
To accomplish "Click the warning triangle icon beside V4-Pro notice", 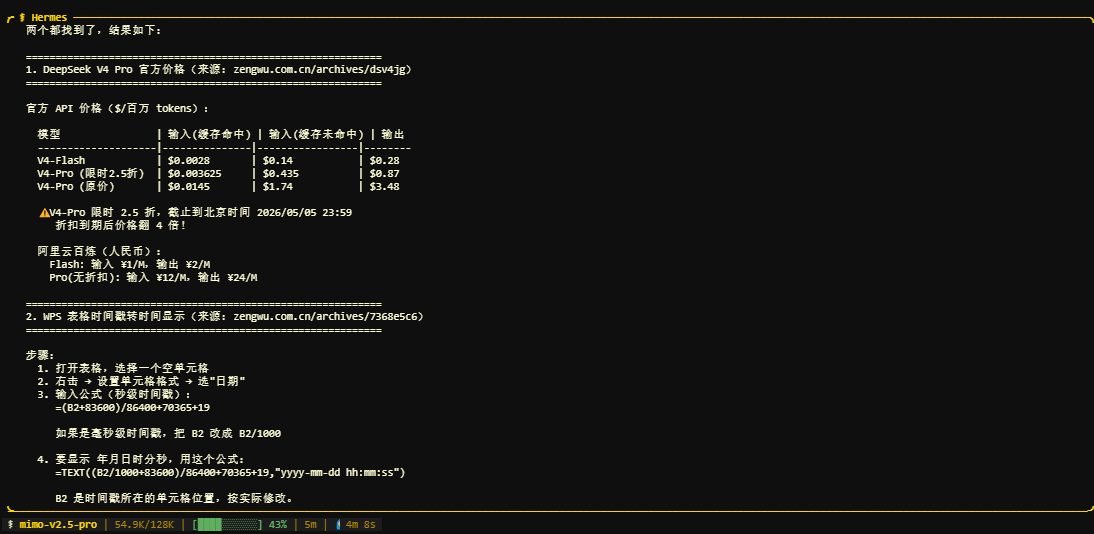I will pyautogui.click(x=44, y=212).
